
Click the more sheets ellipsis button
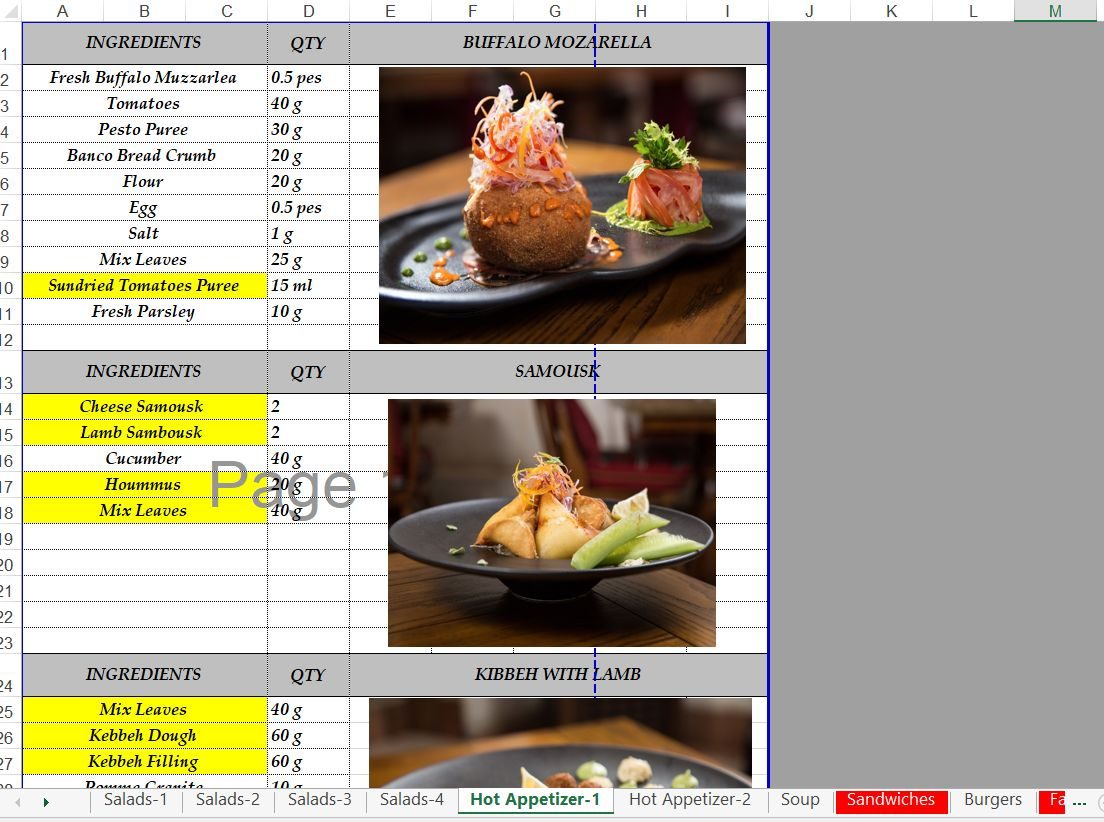[x=1079, y=802]
